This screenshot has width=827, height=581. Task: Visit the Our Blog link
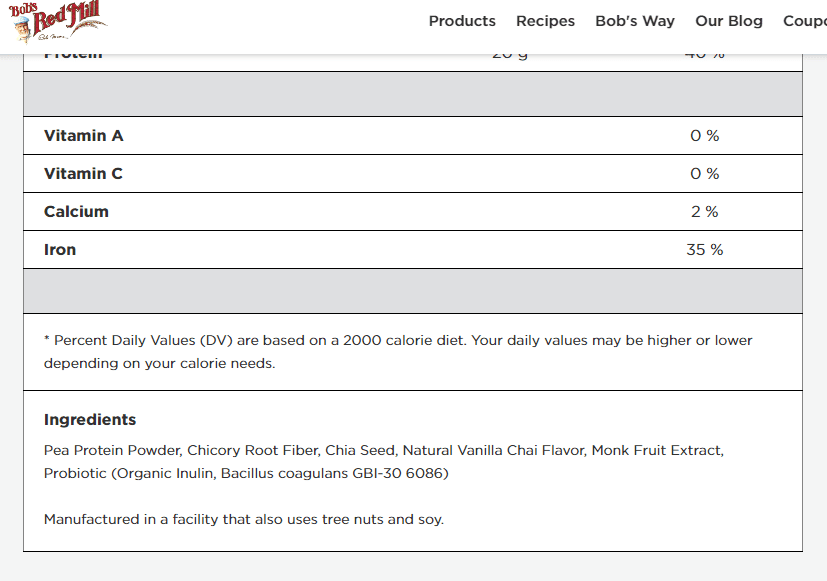[x=728, y=21]
